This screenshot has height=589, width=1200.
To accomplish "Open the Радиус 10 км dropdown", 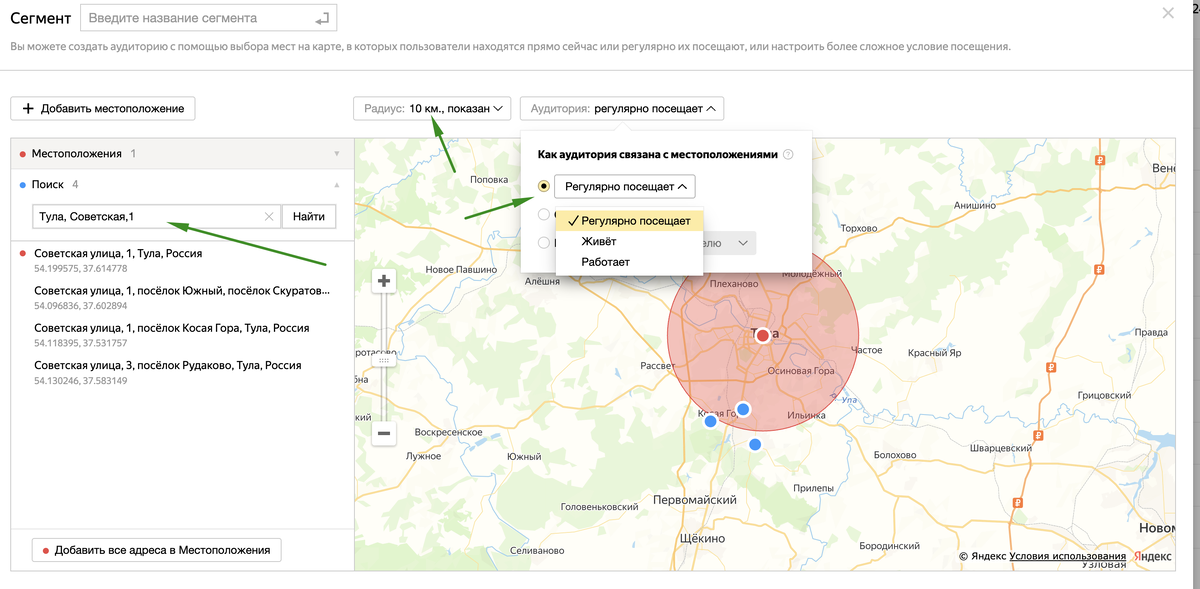I will [433, 108].
